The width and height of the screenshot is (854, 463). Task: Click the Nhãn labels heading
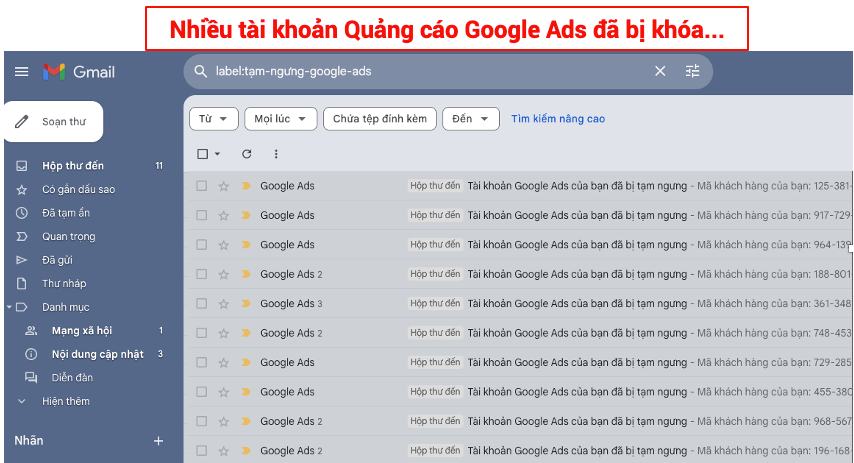tap(29, 441)
